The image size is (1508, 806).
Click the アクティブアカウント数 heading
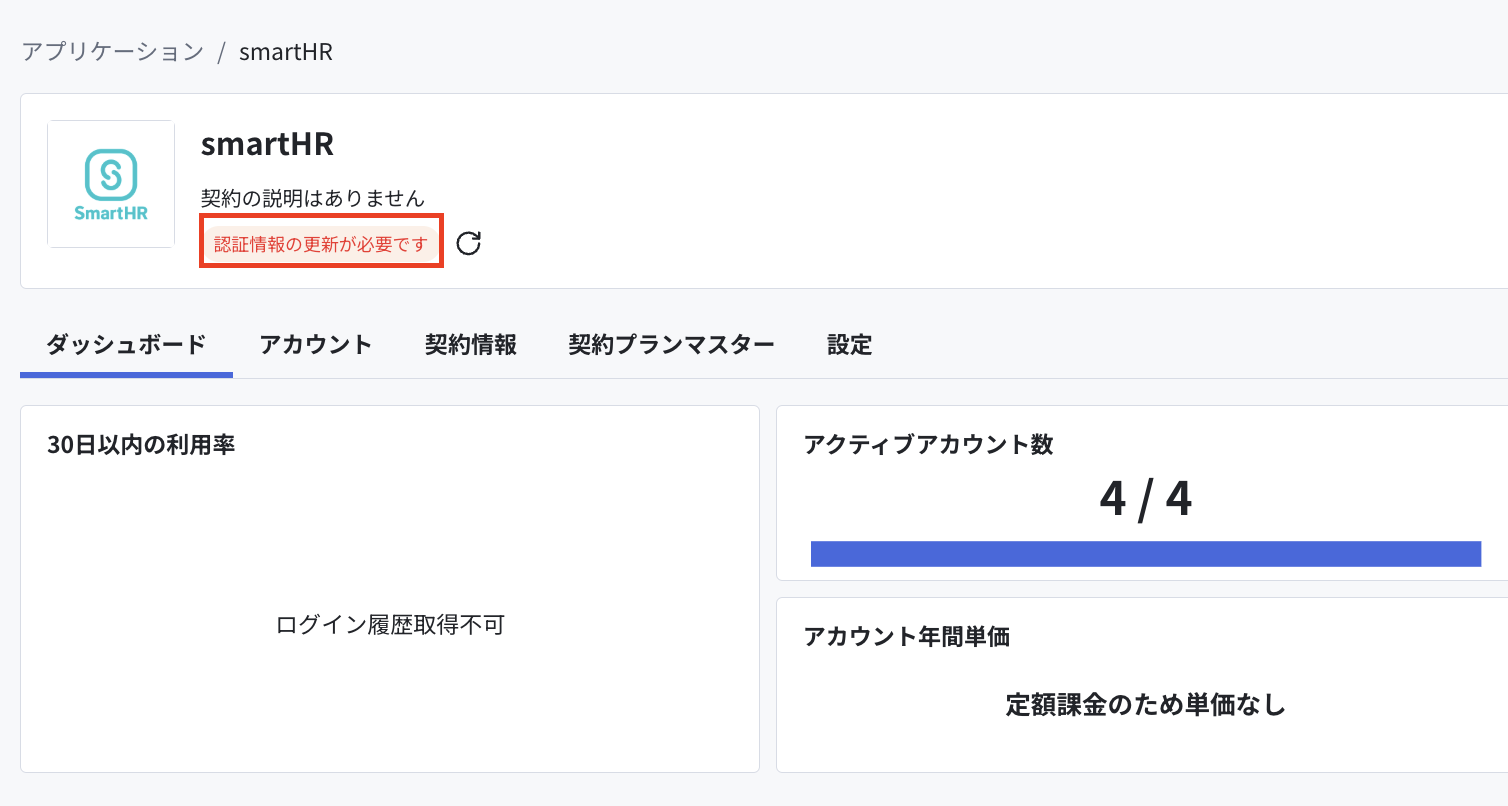tap(929, 445)
